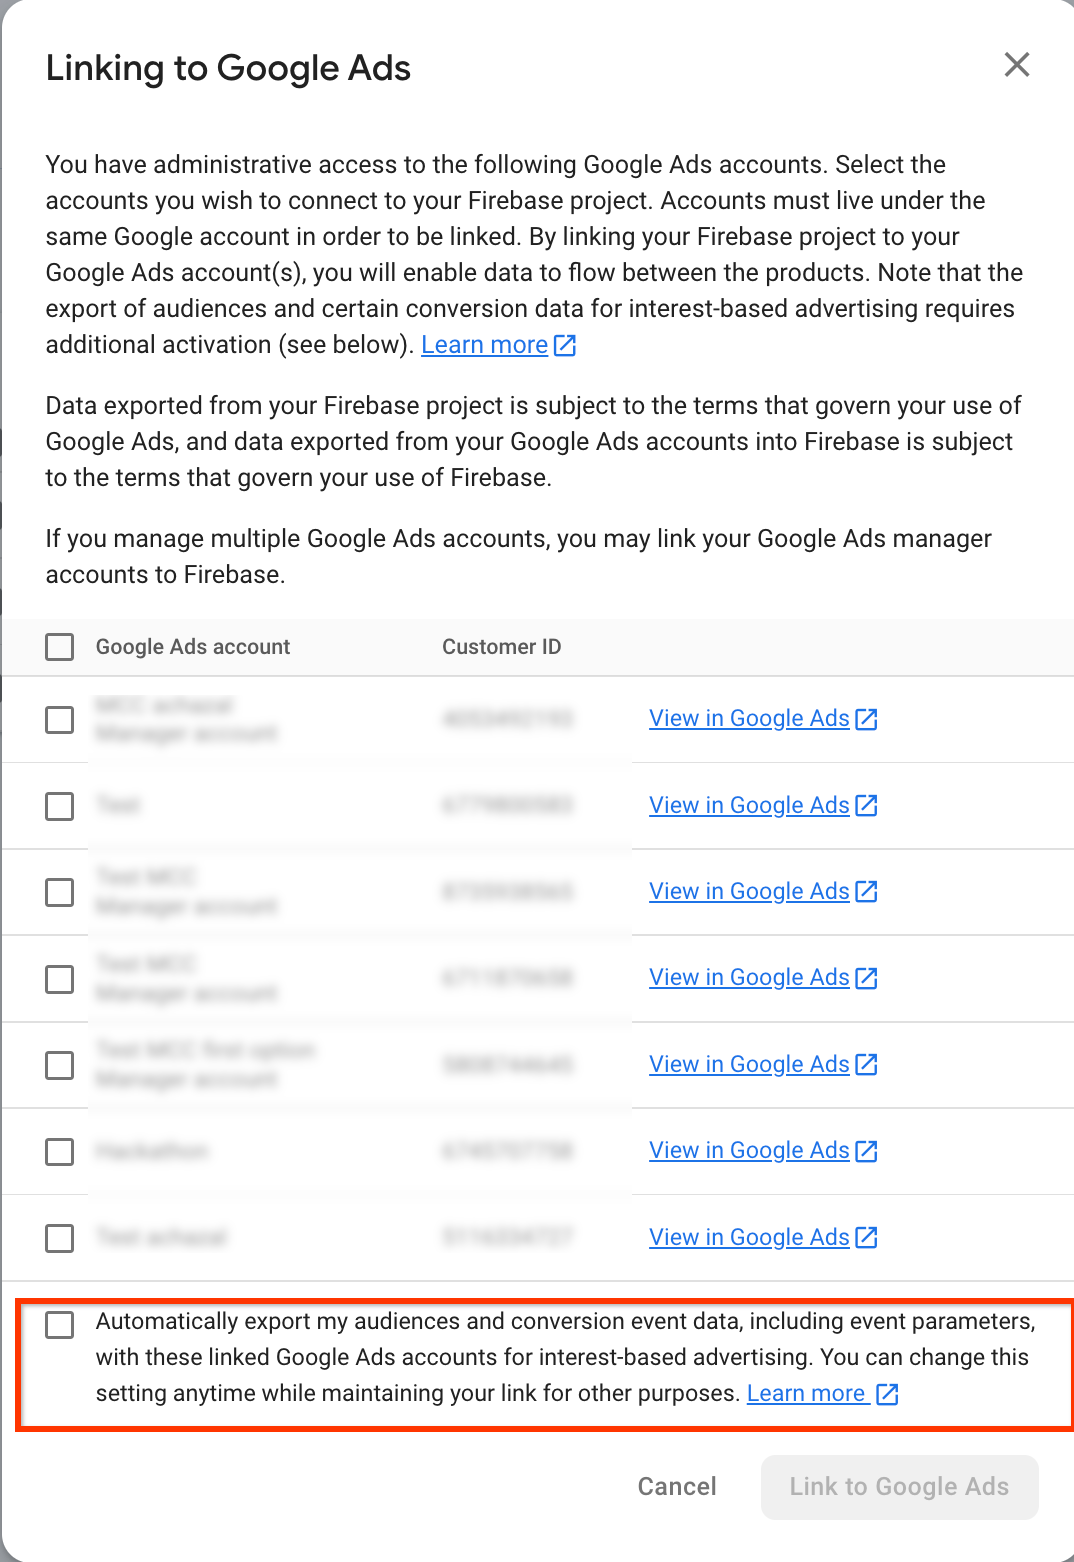Select all accounts via header checkbox
This screenshot has height=1562, width=1074.
click(x=60, y=647)
